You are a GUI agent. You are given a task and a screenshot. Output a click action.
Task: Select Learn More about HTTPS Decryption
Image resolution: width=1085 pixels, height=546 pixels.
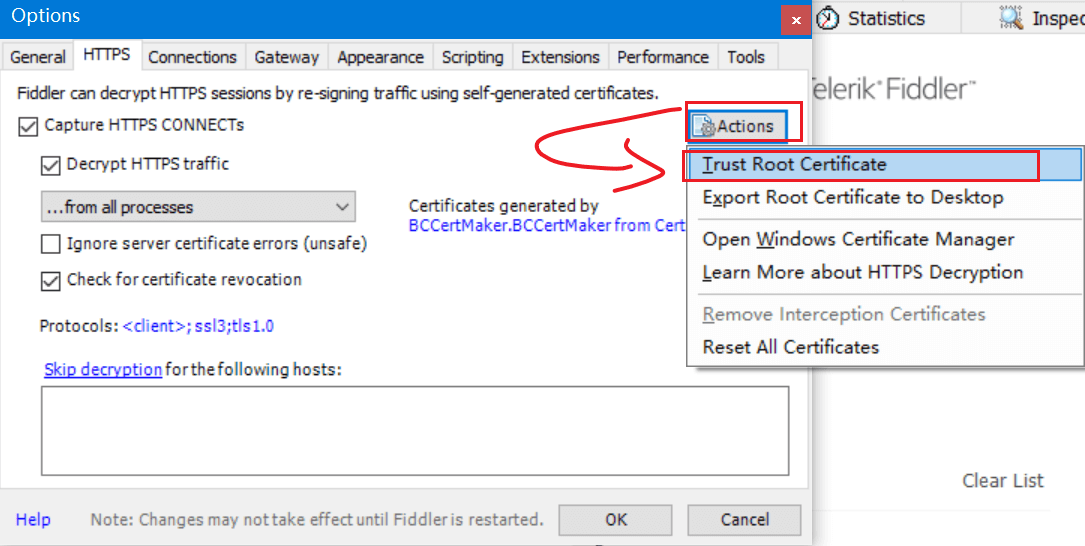[884, 273]
